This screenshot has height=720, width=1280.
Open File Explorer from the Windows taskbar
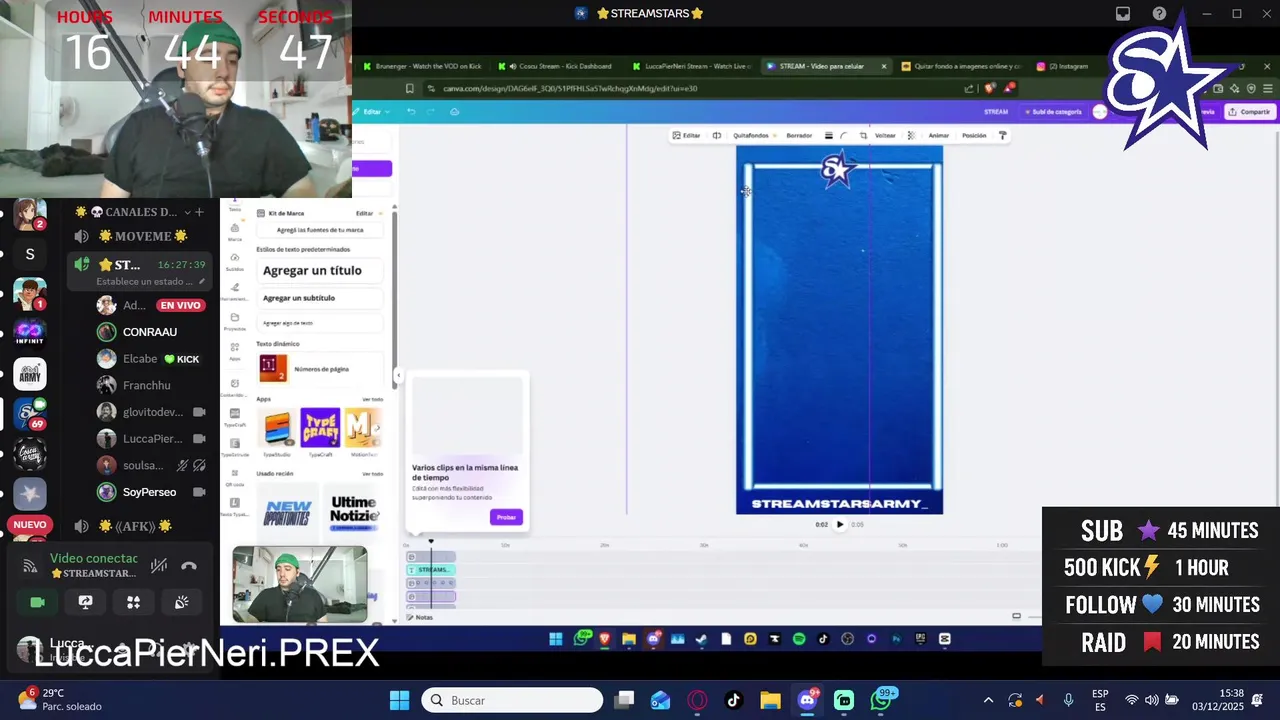coord(770,700)
